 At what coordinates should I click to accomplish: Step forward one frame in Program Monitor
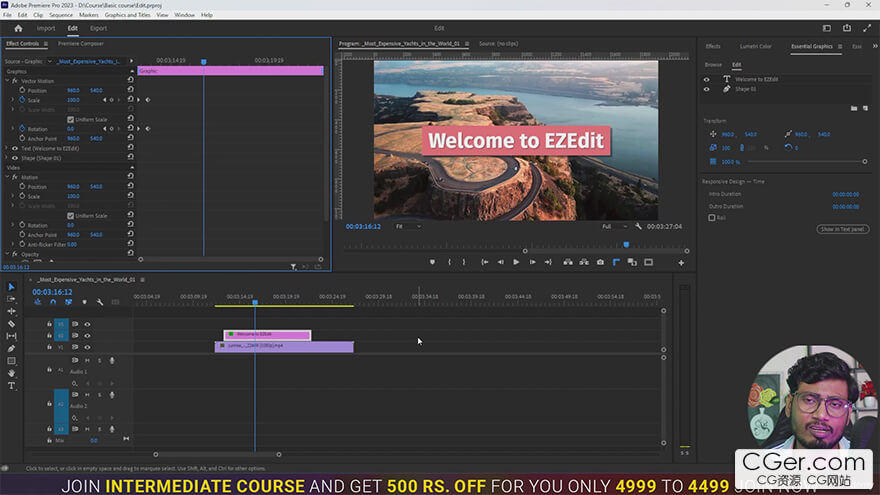click(x=532, y=262)
